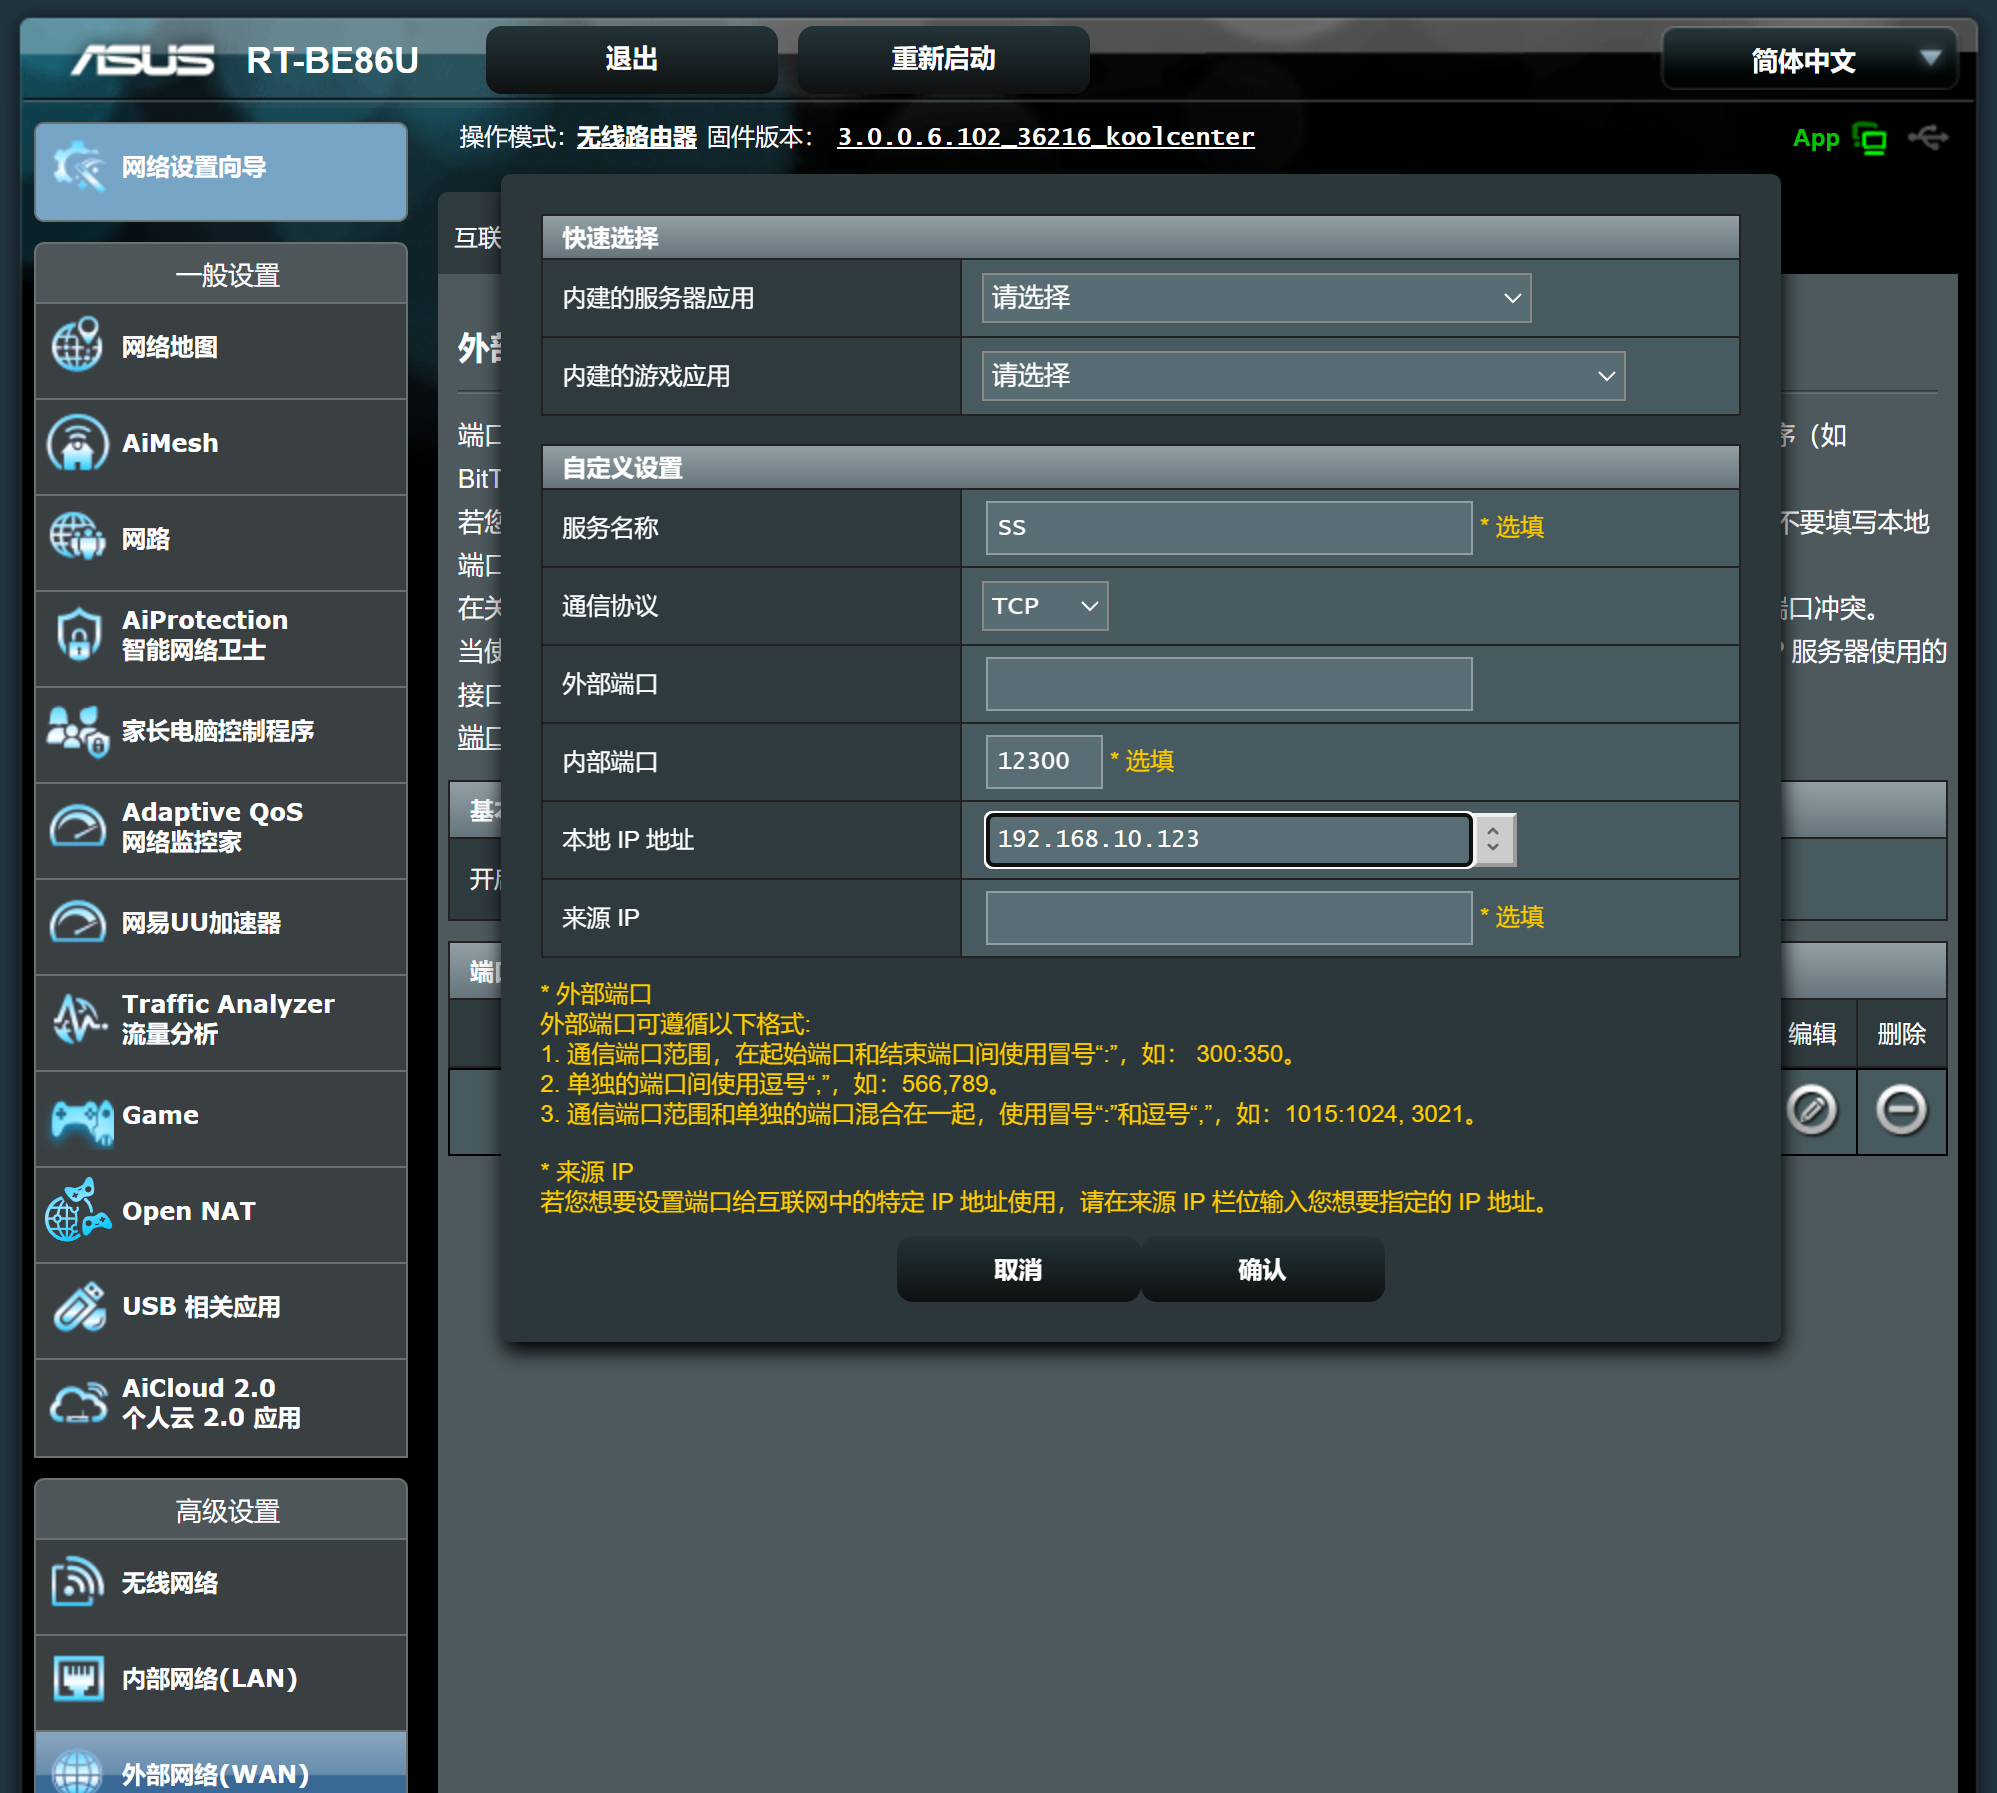Open the TCP protocol dropdown
The image size is (1997, 1793).
(x=1045, y=606)
